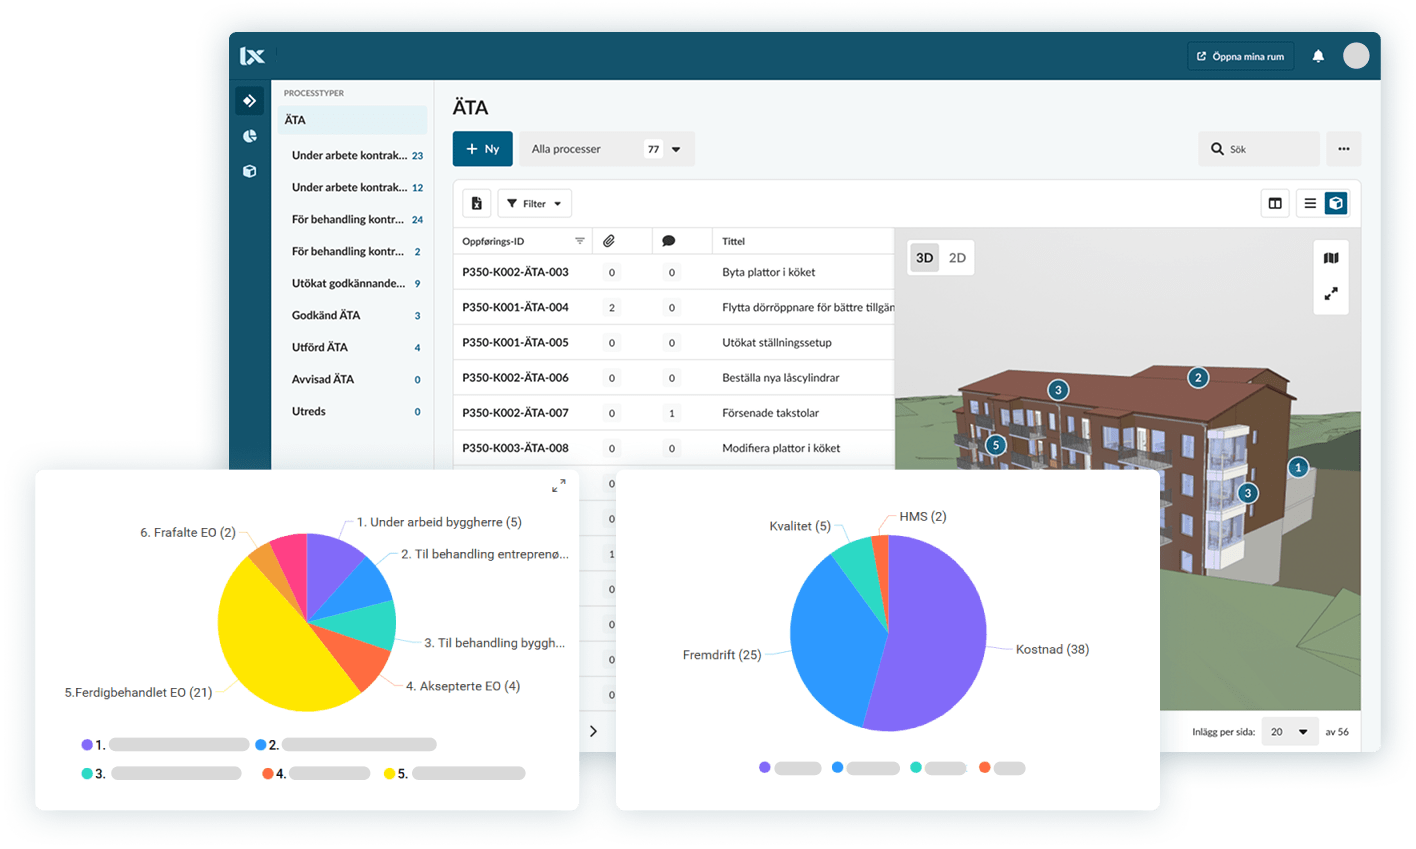This screenshot has width=1416, height=849.
Task: Switch to the split column view
Action: (x=1275, y=203)
